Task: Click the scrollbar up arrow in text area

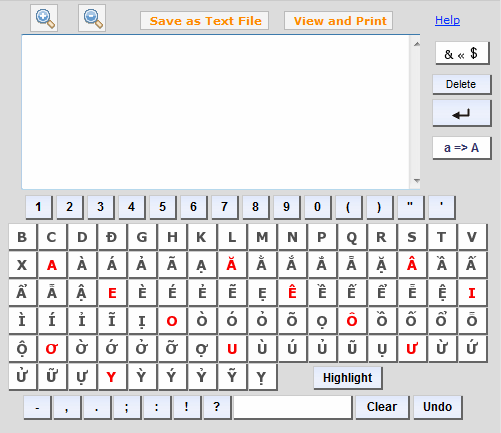Action: coord(416,44)
